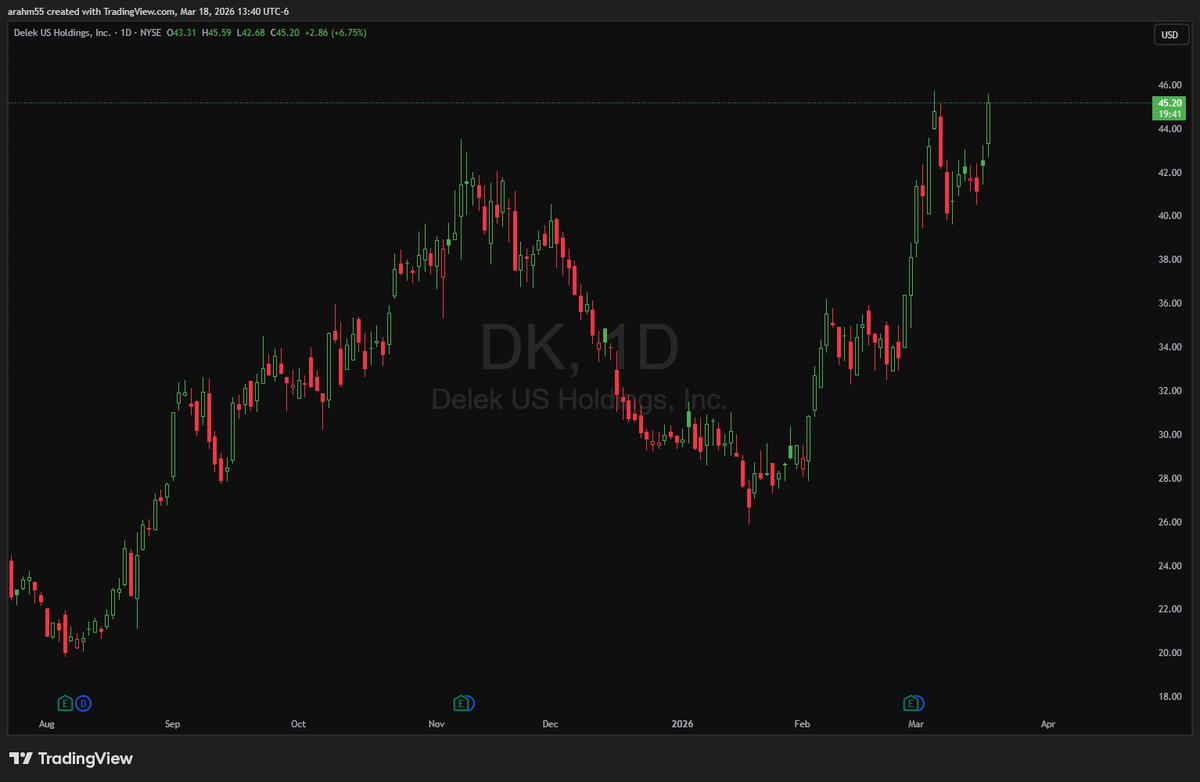The height and width of the screenshot is (782, 1200).
Task: Click the 28.00 price scale label
Action: coord(1170,479)
